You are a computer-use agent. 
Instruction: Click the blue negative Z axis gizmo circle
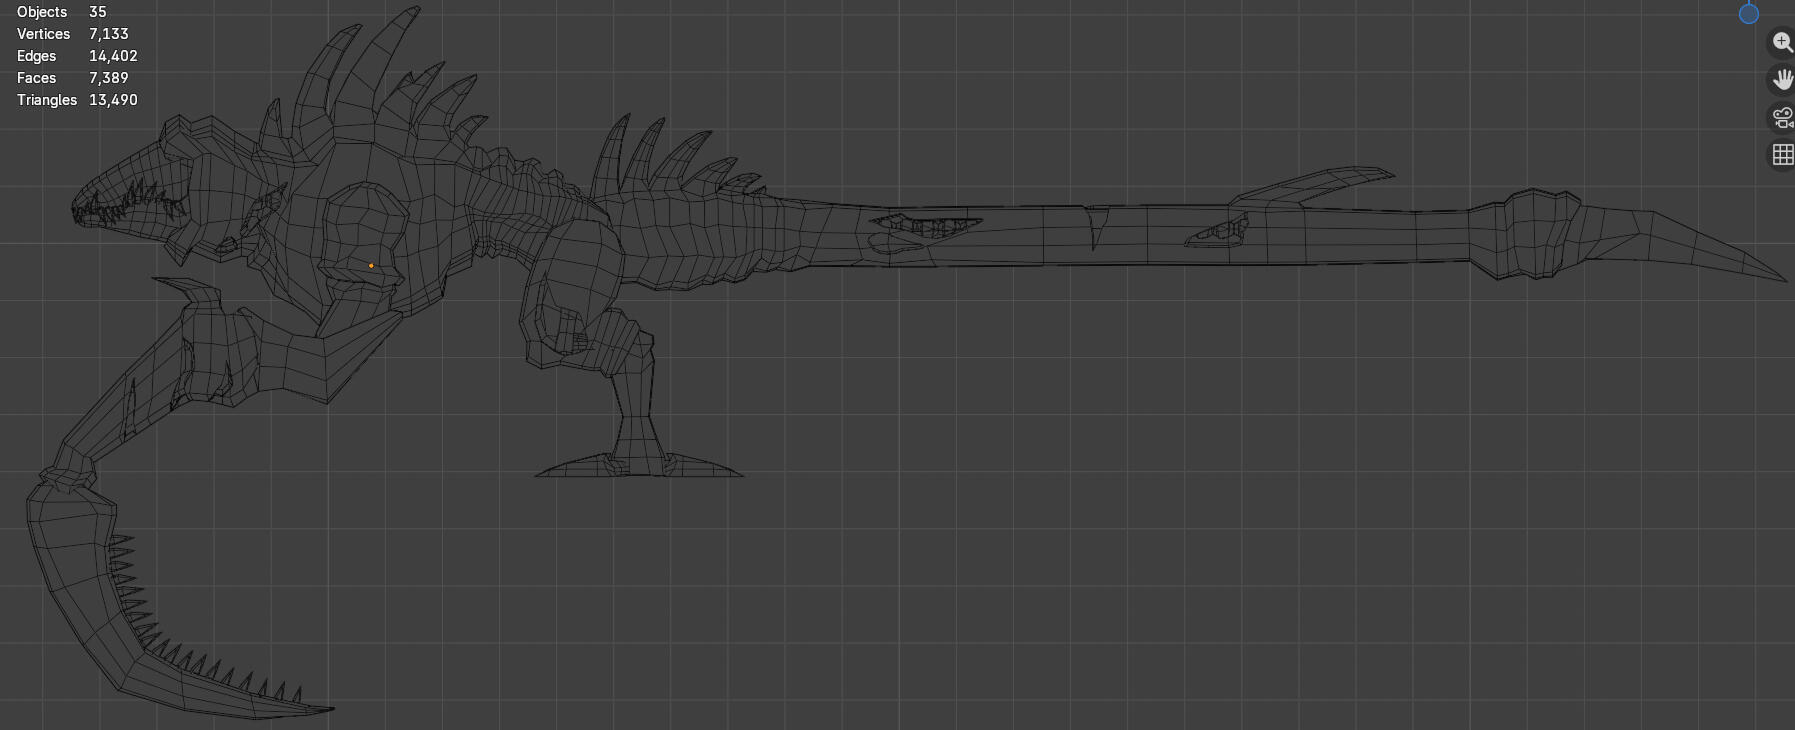click(x=1749, y=13)
